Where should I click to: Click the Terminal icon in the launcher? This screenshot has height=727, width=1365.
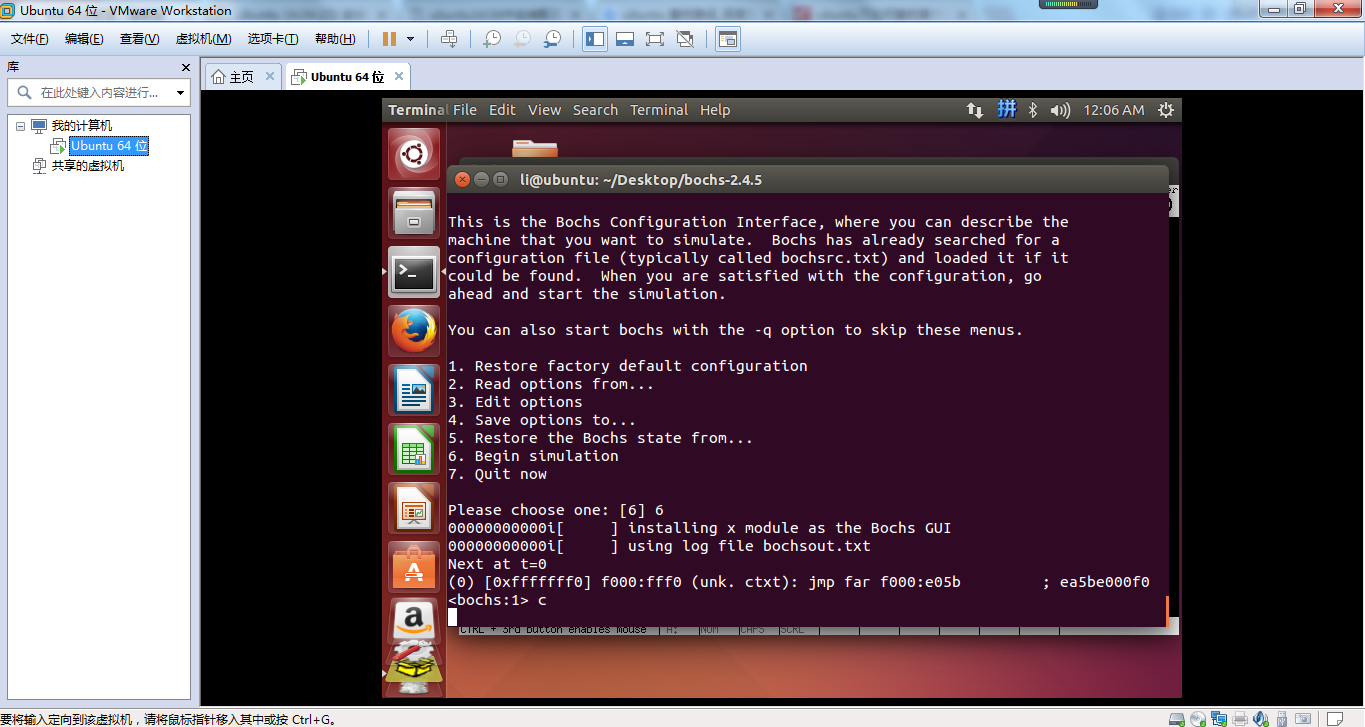pos(413,272)
